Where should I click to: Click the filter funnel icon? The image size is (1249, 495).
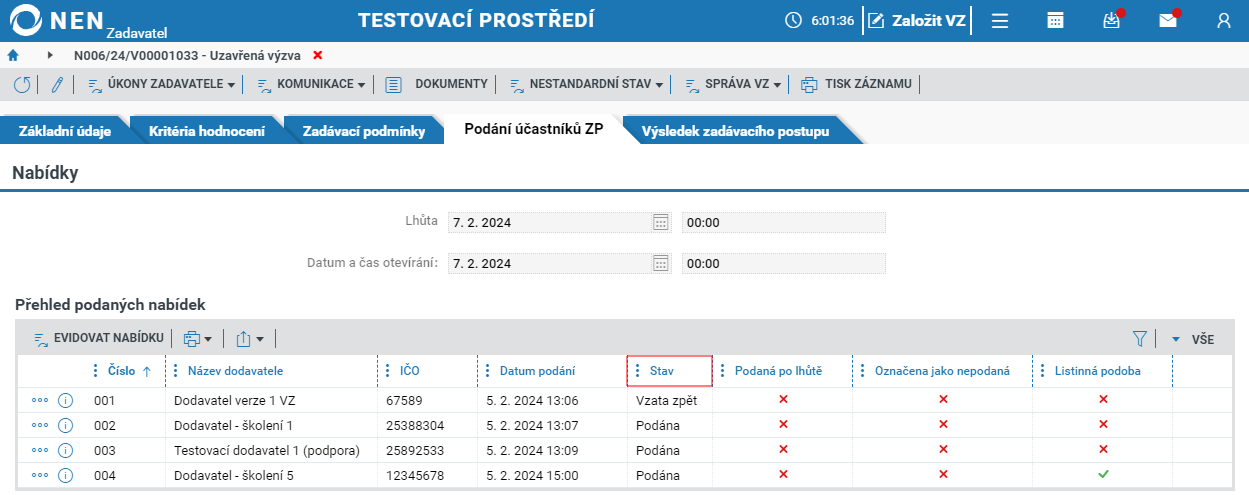pyautogui.click(x=1139, y=339)
